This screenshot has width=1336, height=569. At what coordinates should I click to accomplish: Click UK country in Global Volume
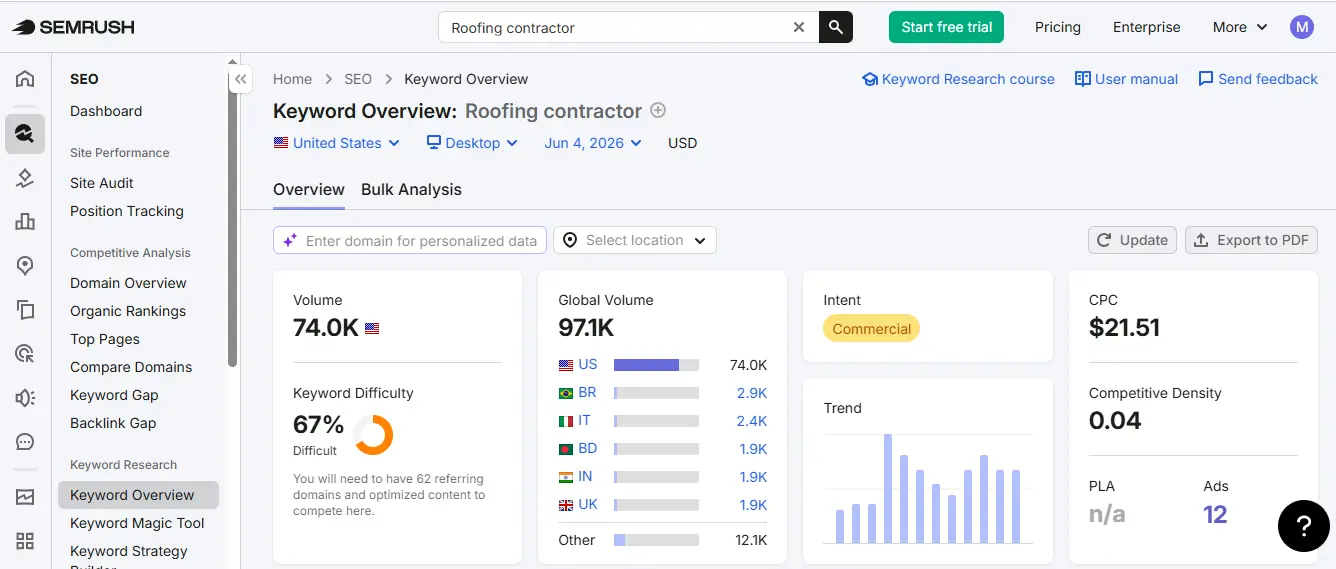click(587, 505)
